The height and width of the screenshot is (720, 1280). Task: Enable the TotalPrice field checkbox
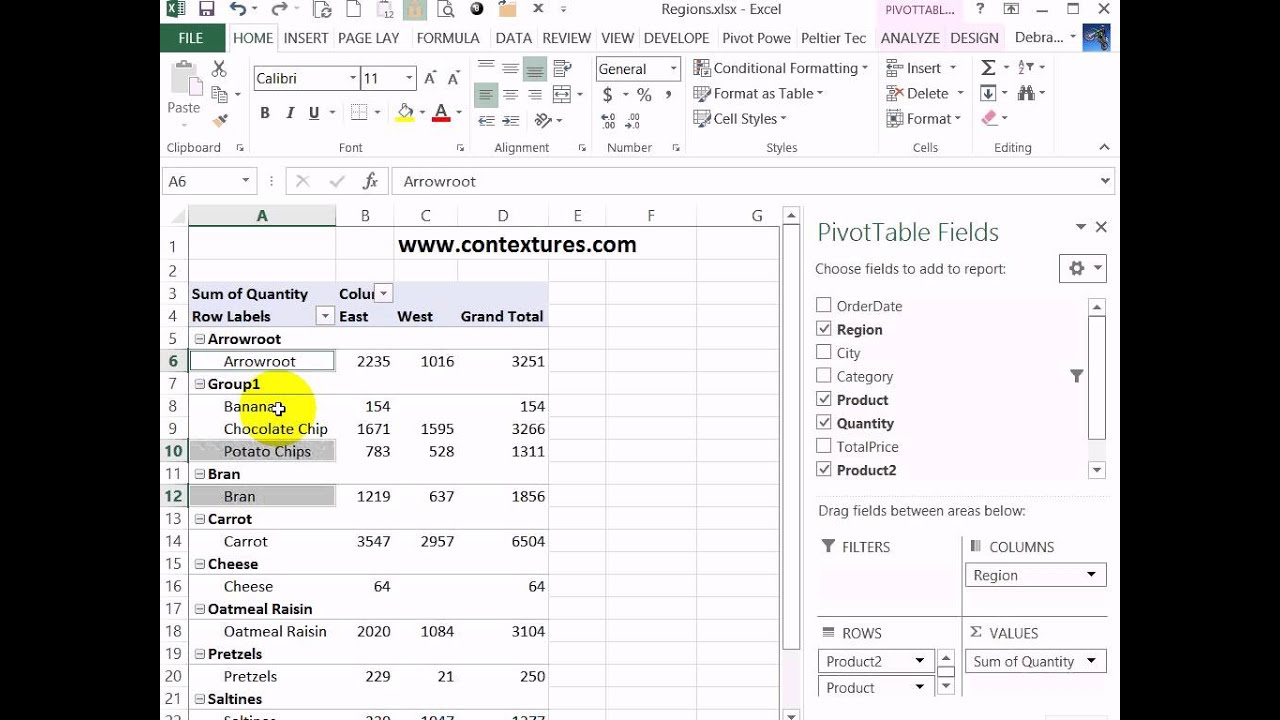pos(824,447)
